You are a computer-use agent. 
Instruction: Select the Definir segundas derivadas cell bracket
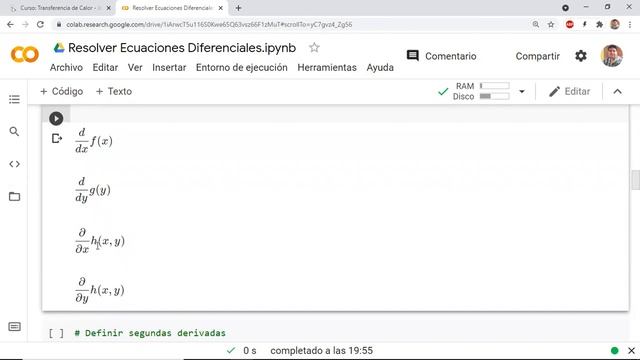(x=56, y=333)
